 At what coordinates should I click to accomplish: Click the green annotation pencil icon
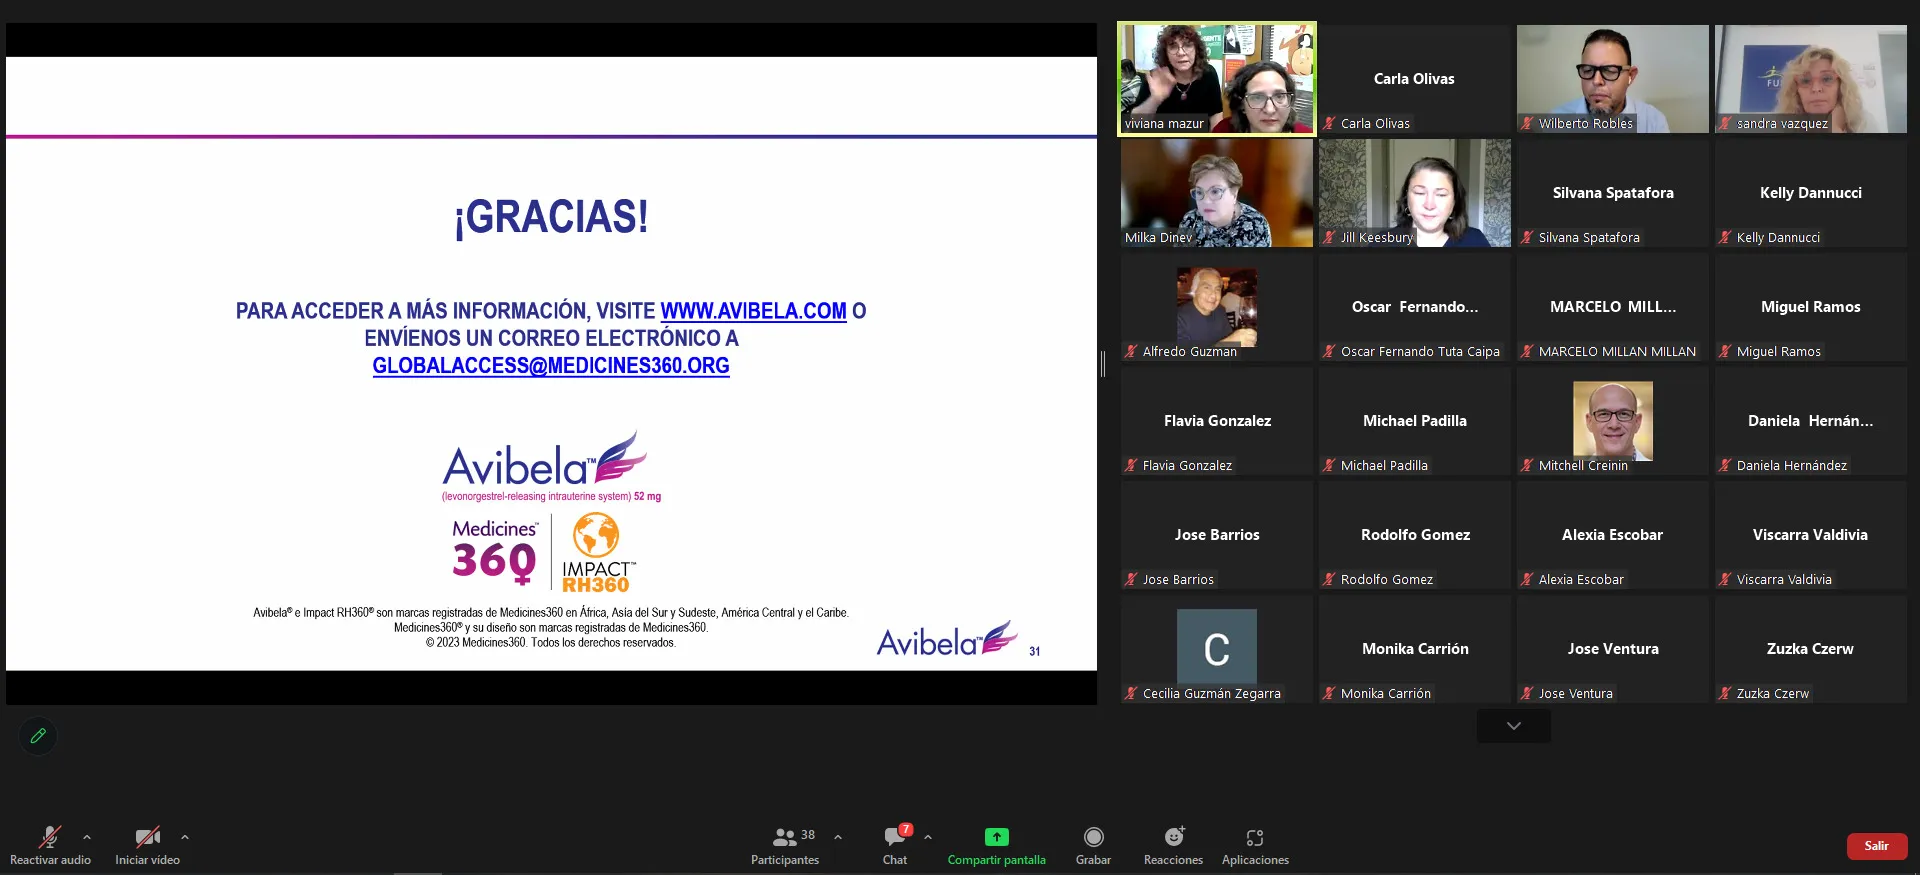pos(38,736)
